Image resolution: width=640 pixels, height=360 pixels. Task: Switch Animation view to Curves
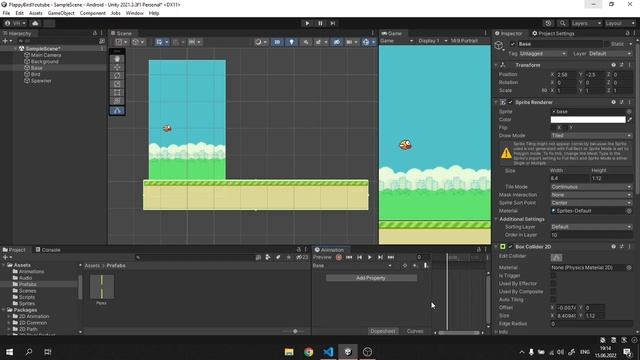pyautogui.click(x=415, y=331)
